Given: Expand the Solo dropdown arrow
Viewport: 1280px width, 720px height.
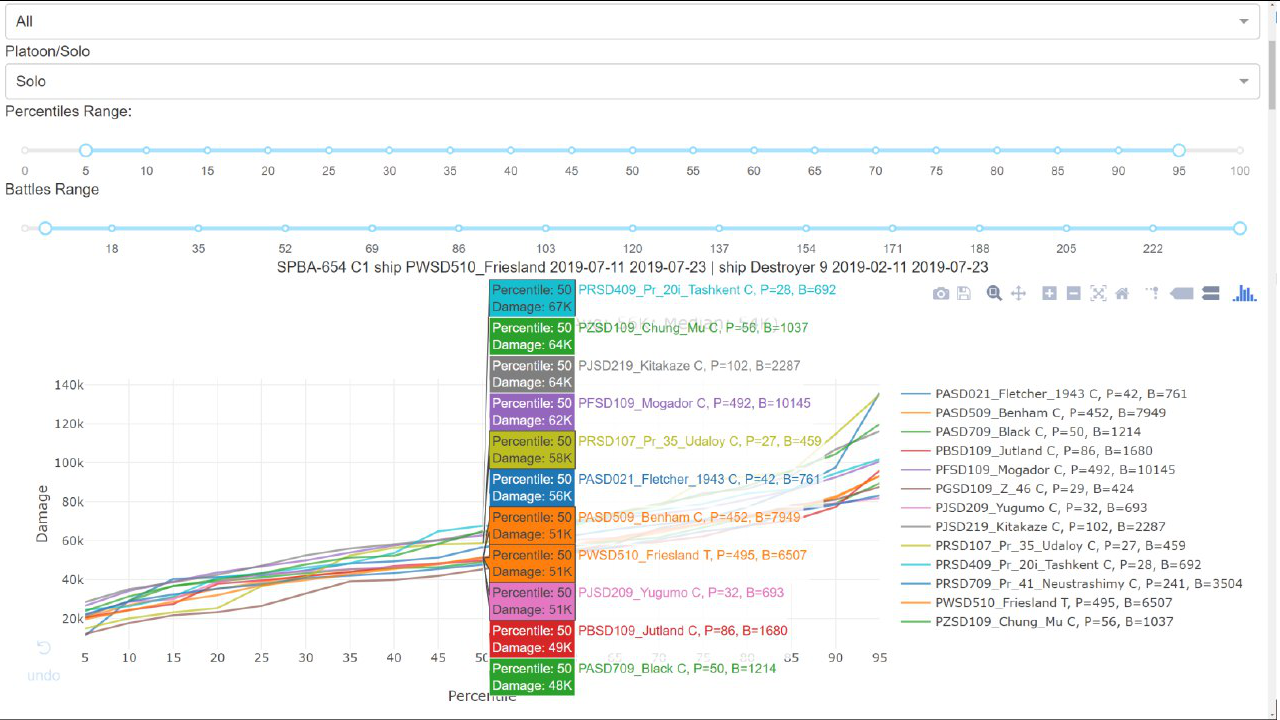Looking at the screenshot, I should click(1244, 81).
